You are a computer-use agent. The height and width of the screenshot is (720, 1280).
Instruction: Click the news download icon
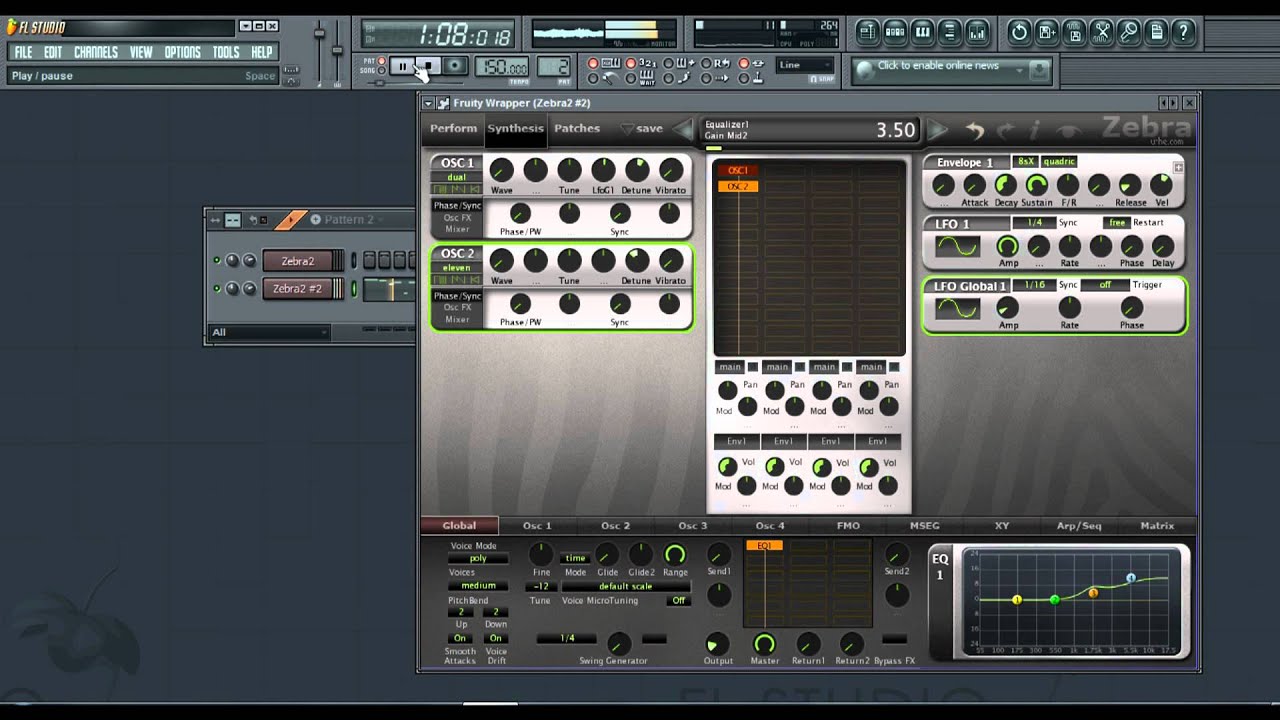[1039, 70]
